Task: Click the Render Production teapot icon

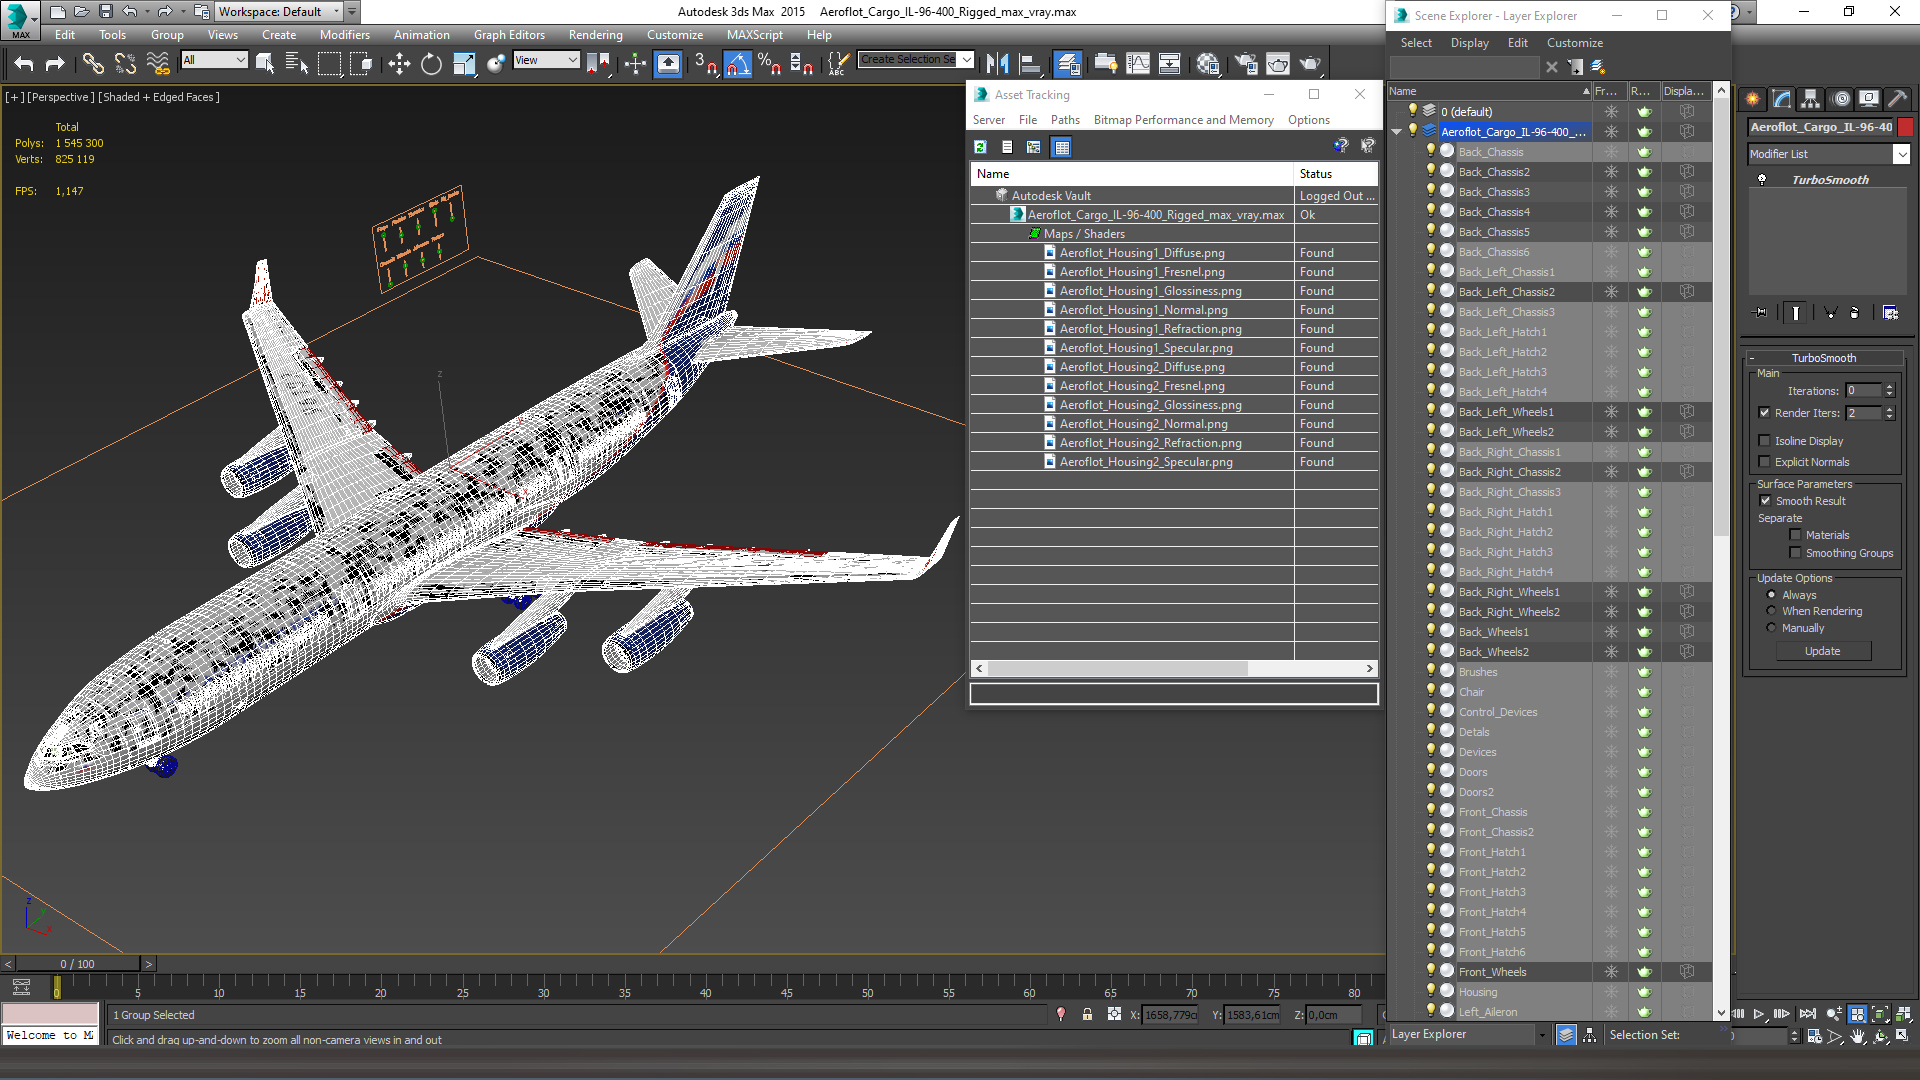Action: point(1310,64)
